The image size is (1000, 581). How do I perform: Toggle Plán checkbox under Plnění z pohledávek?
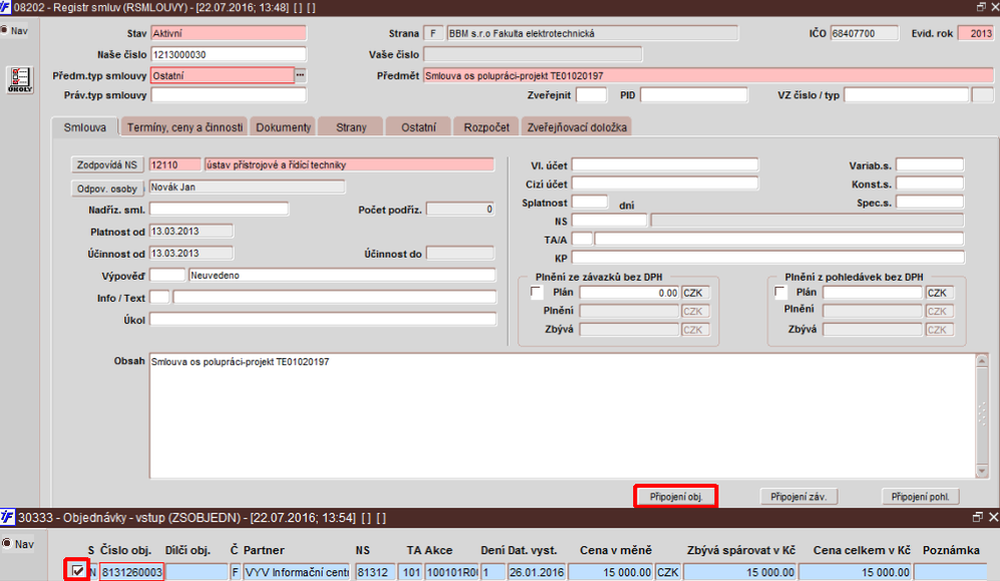coord(780,292)
